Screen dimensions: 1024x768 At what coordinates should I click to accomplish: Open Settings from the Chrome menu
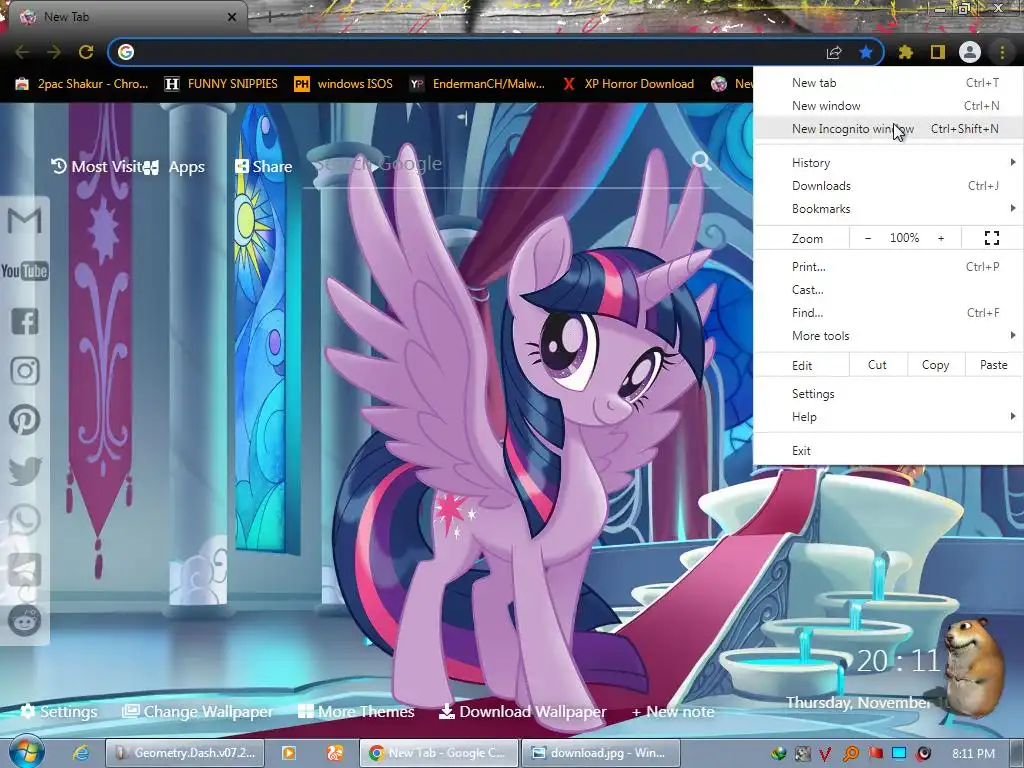pyautogui.click(x=888, y=394)
